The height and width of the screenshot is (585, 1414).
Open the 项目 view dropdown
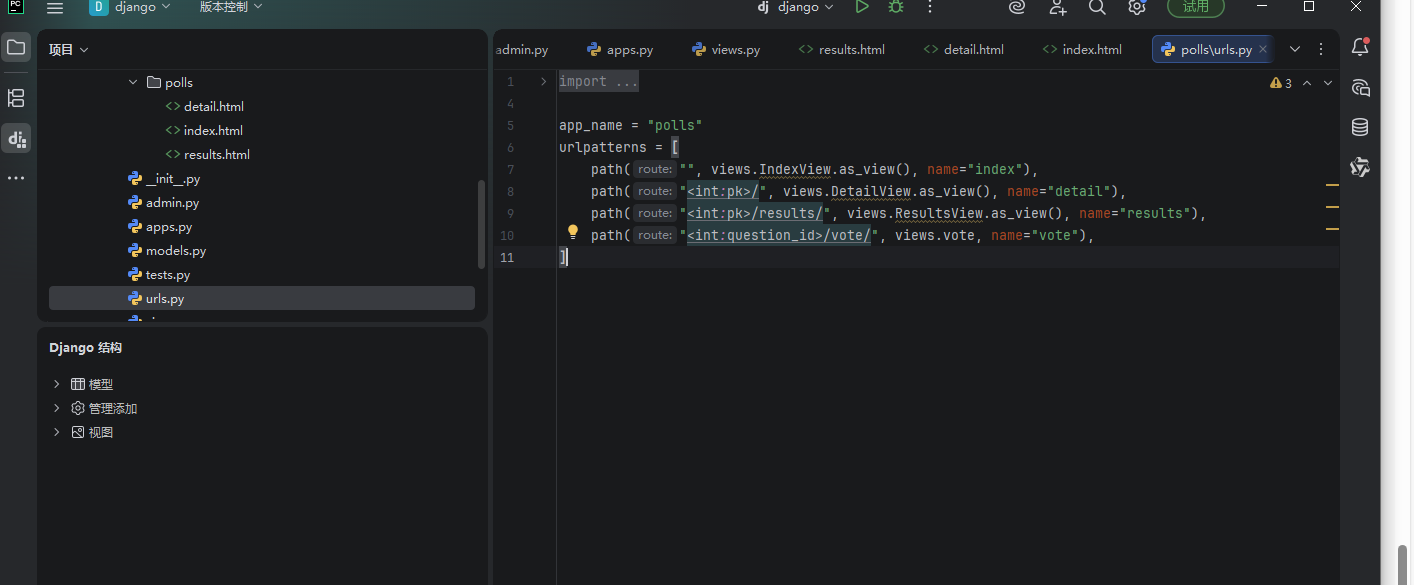tap(69, 49)
